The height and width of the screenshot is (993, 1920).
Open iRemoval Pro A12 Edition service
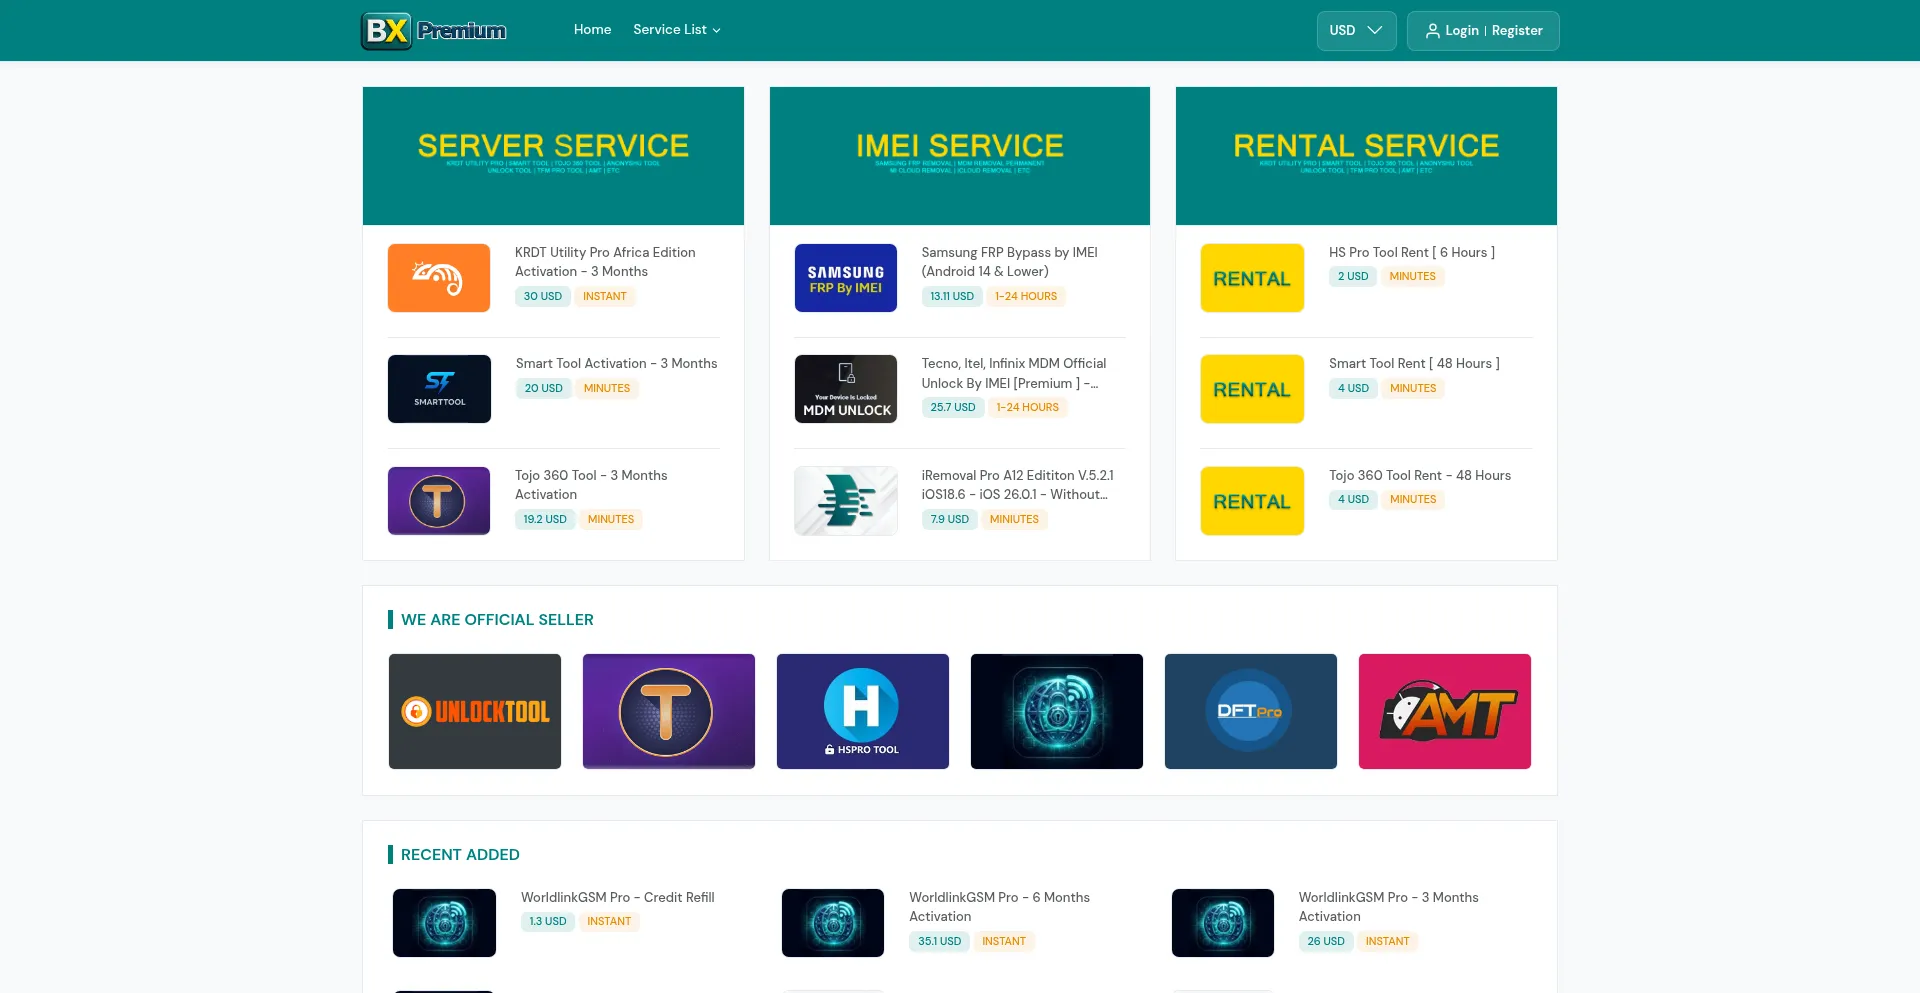1017,485
